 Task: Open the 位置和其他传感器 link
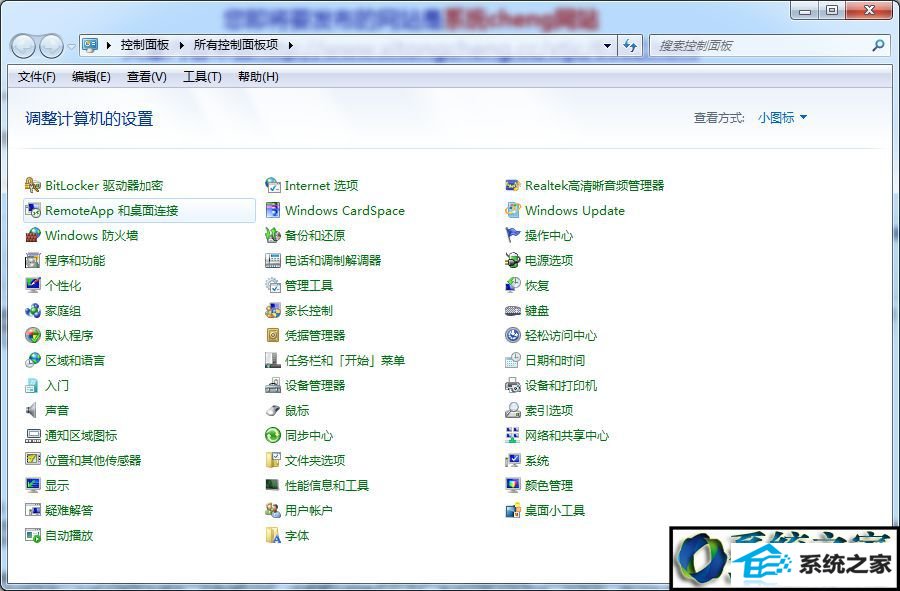[93, 460]
